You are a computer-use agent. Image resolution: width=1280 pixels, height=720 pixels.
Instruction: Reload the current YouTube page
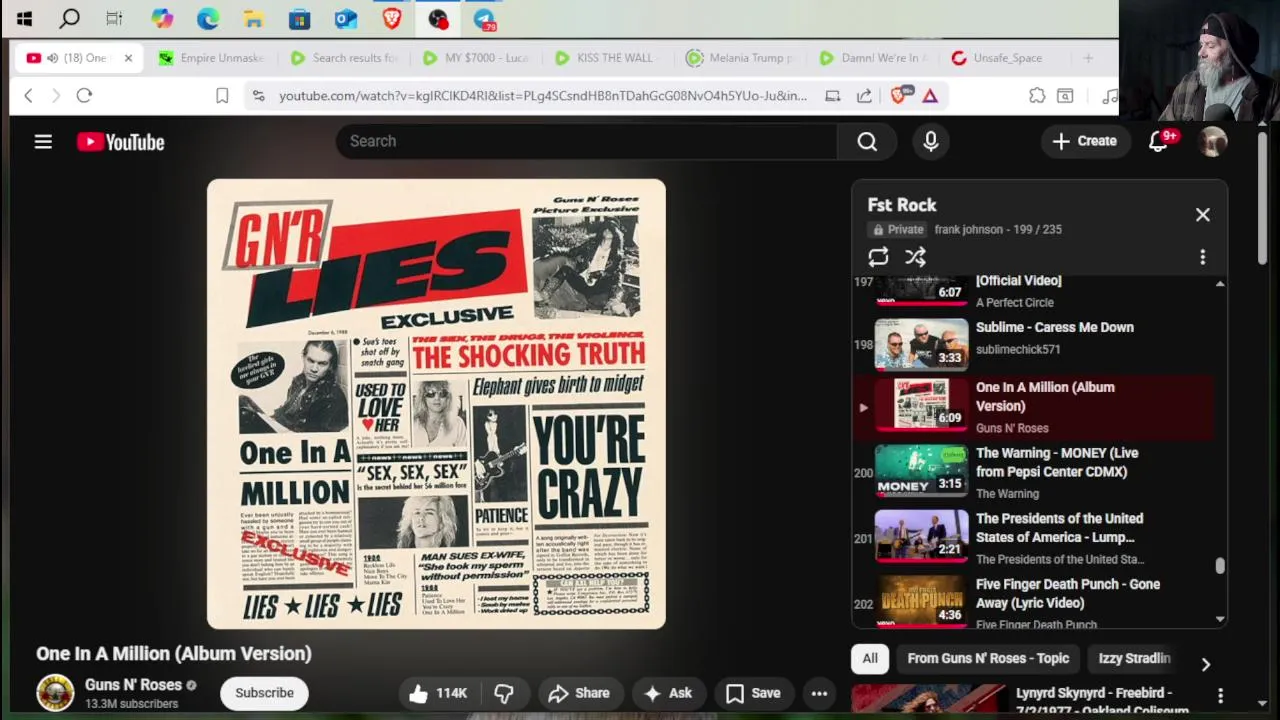click(84, 95)
